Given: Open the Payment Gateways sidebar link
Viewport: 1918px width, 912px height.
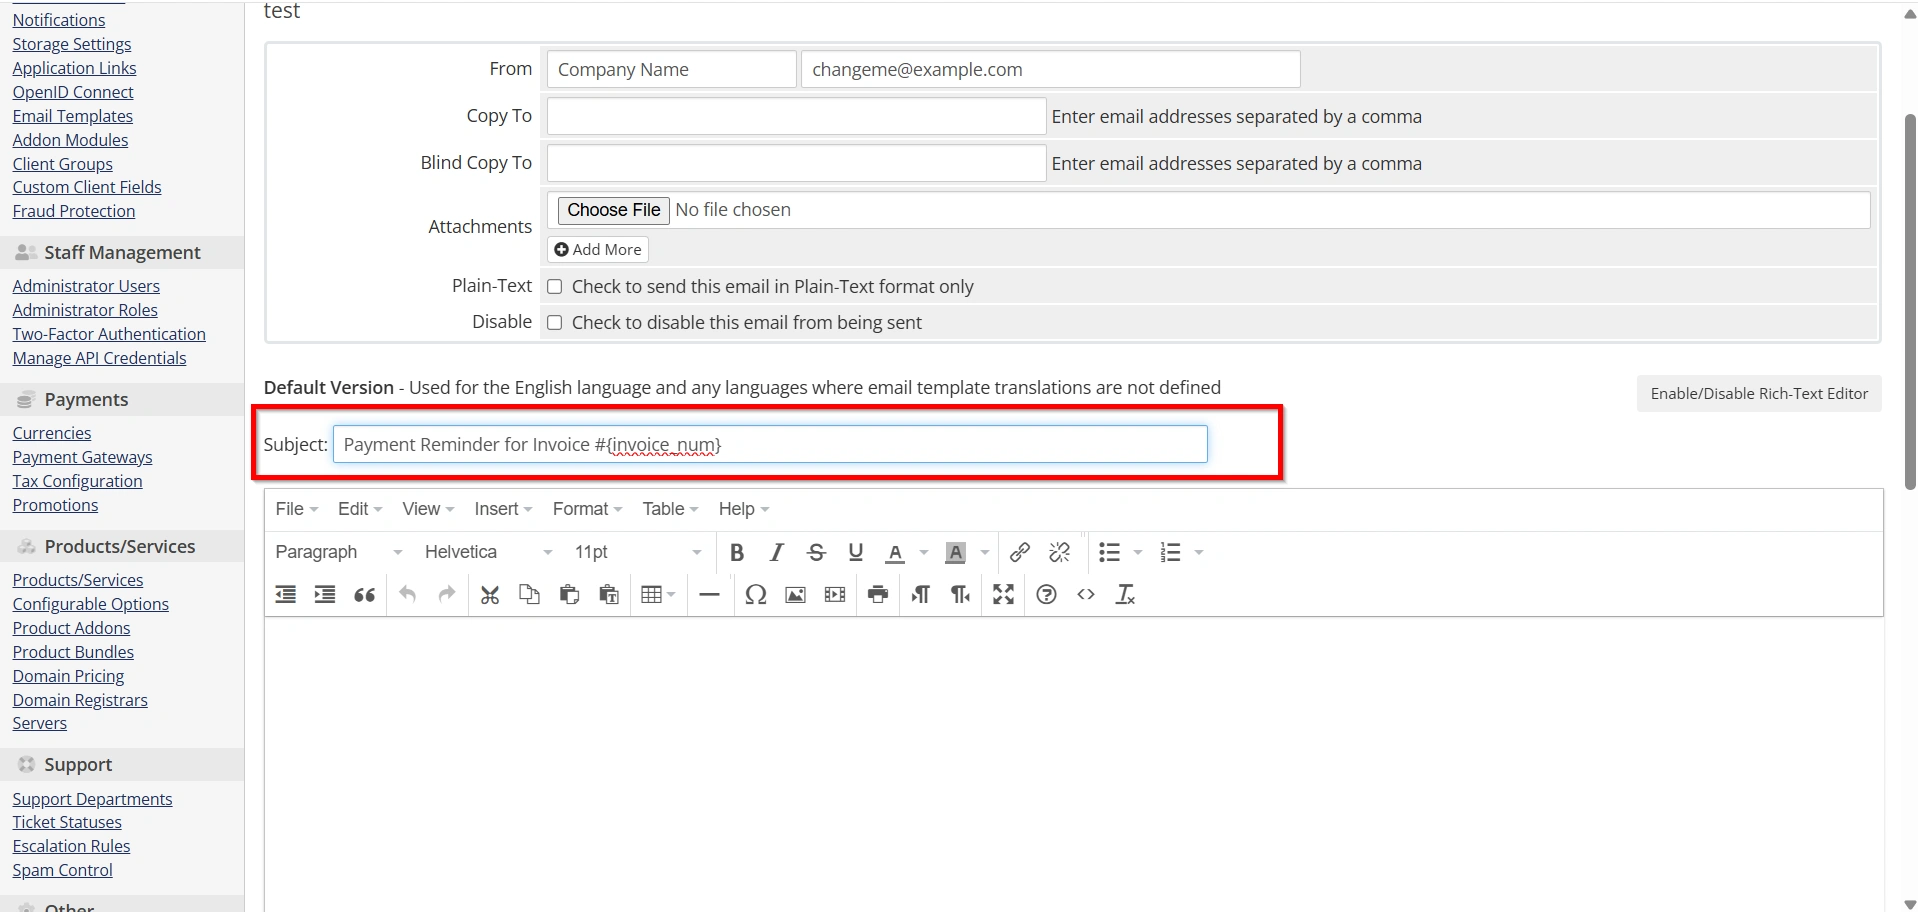Looking at the screenshot, I should click(82, 457).
